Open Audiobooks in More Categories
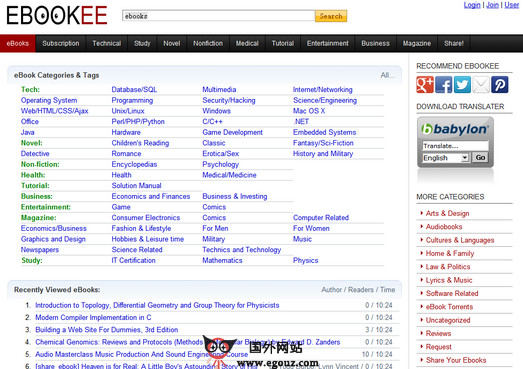 coord(444,227)
